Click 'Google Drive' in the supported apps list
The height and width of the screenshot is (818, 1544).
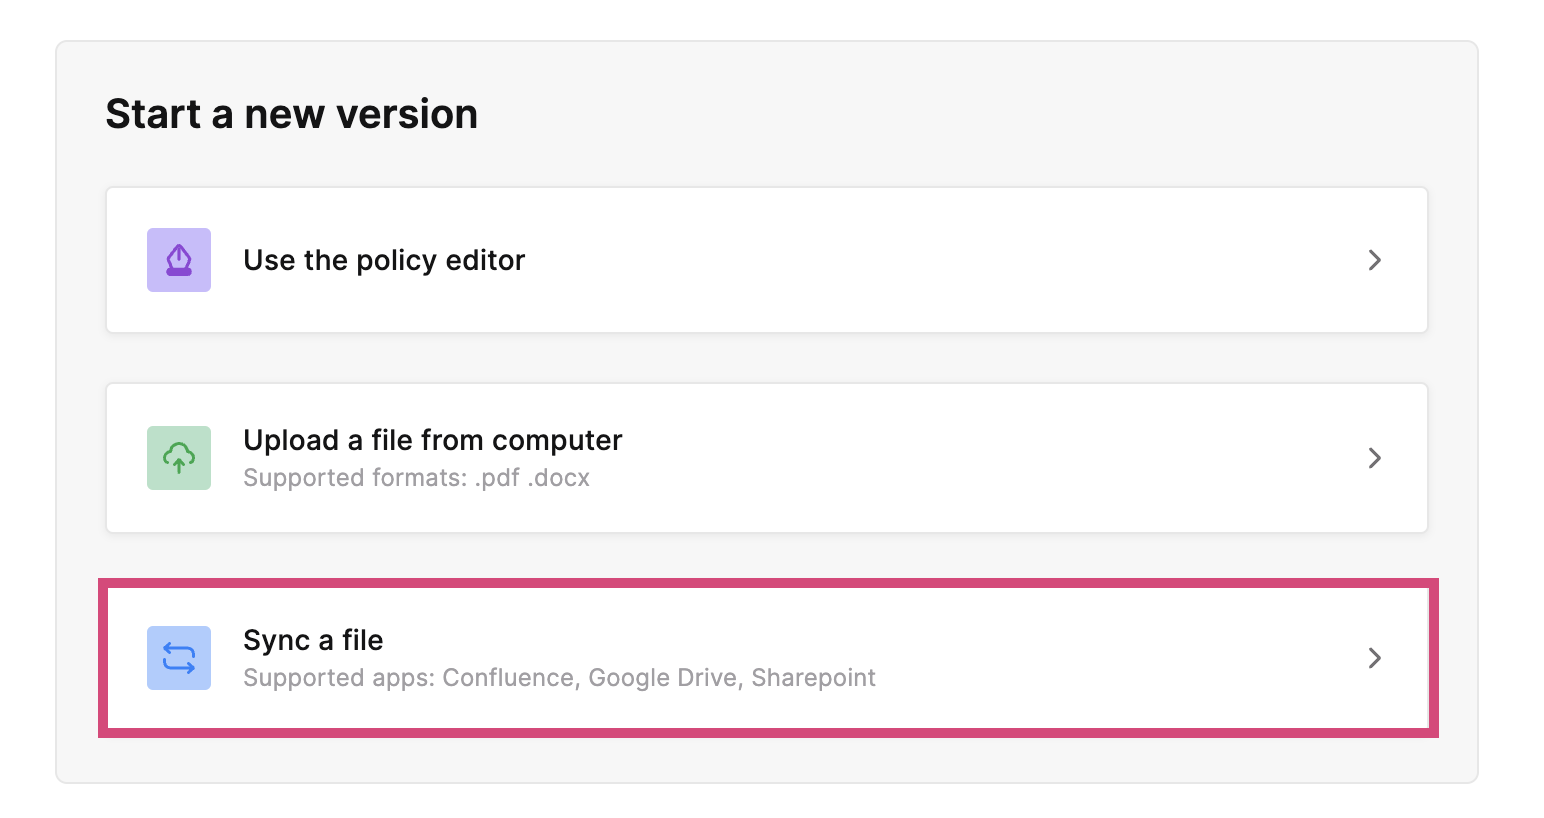664,678
